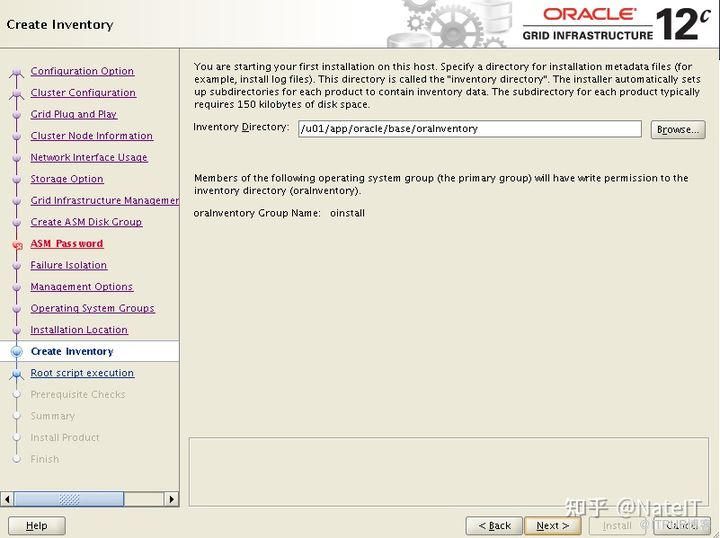Click the Cluster Node Information step bullet
This screenshot has height=538, width=720.
pos(17,136)
